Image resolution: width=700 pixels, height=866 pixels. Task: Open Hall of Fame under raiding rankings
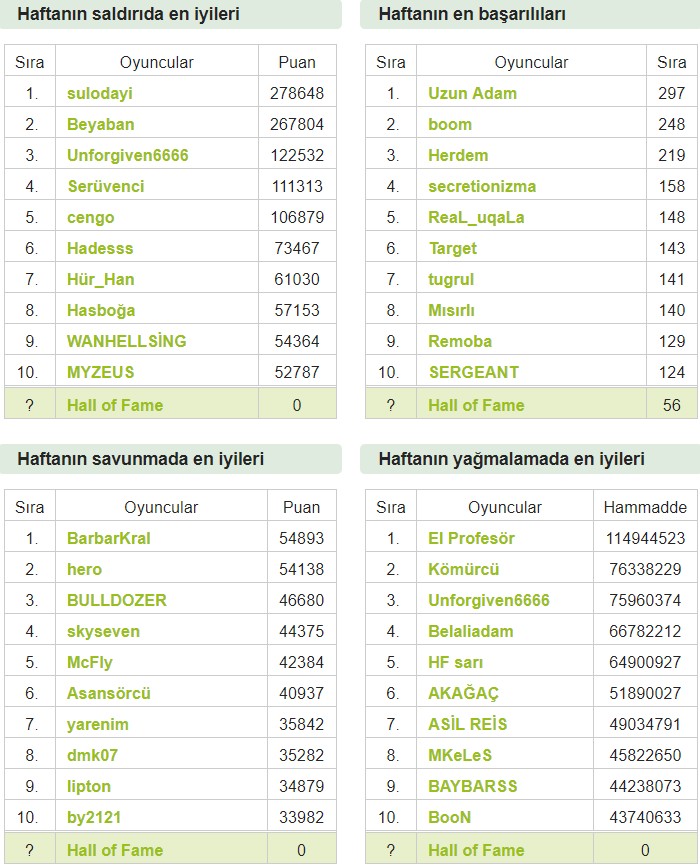pos(476,850)
